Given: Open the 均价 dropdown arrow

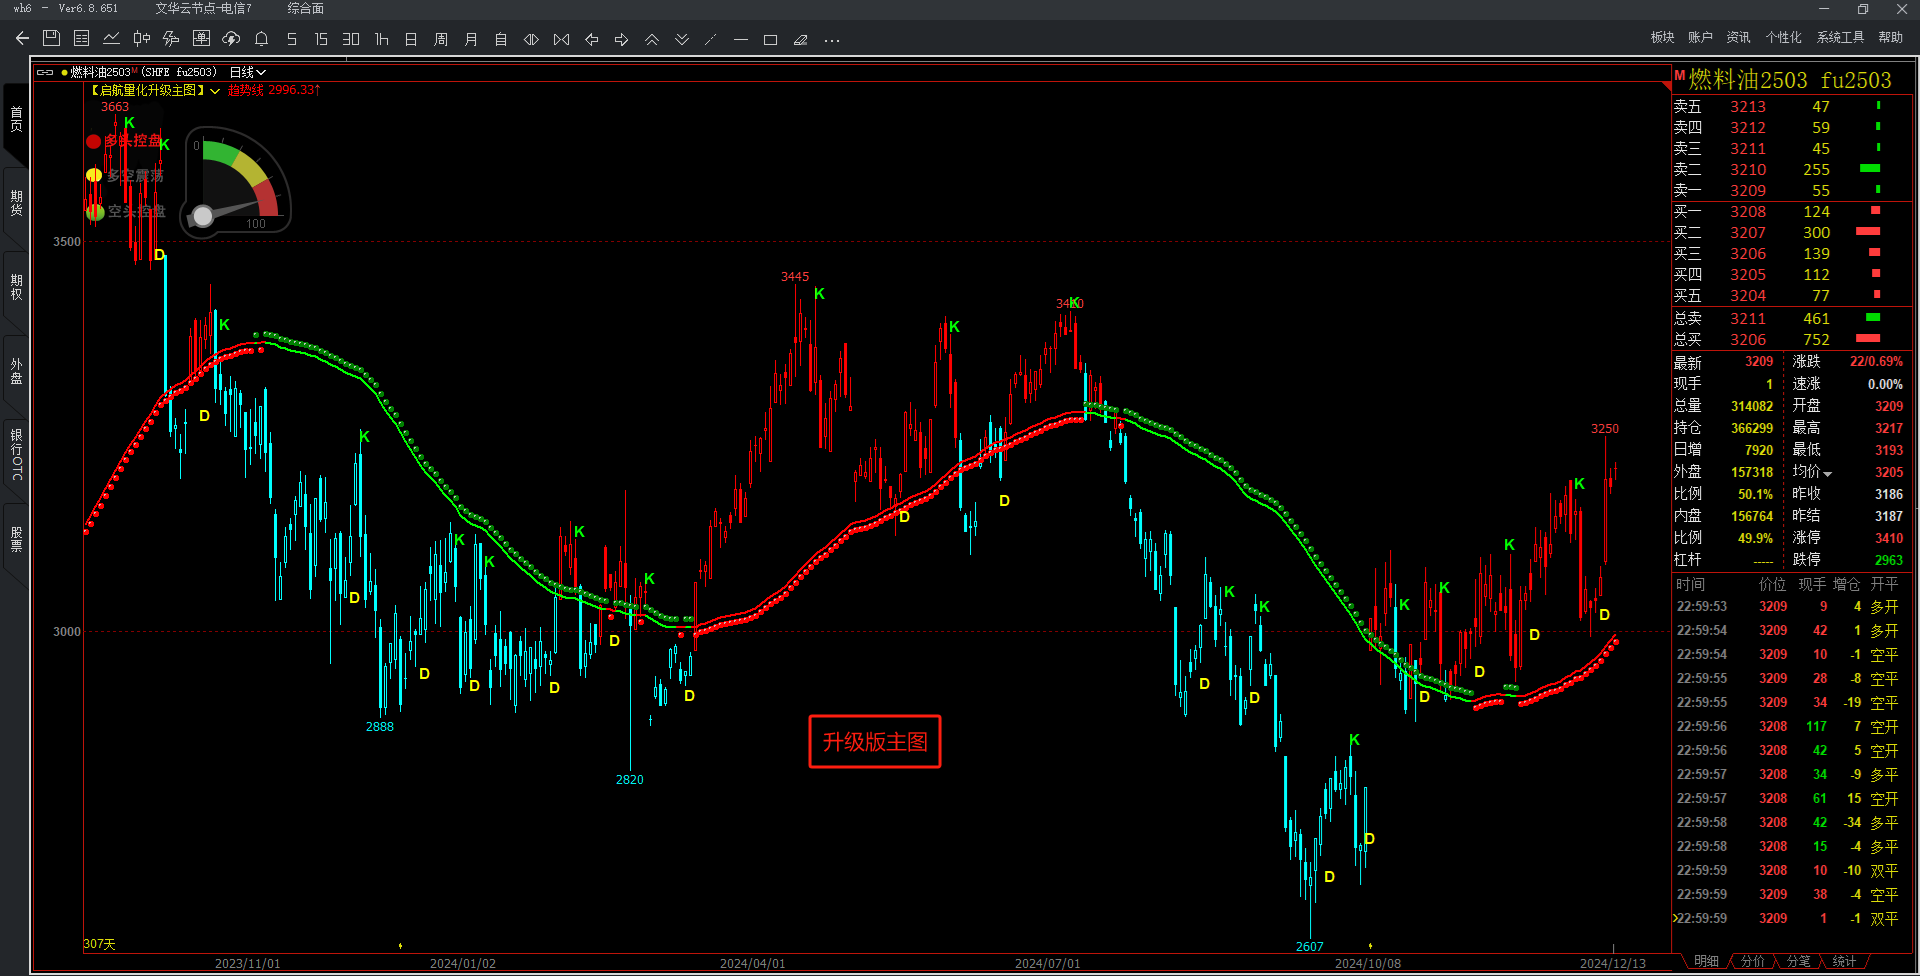Looking at the screenshot, I should click(x=1828, y=473).
